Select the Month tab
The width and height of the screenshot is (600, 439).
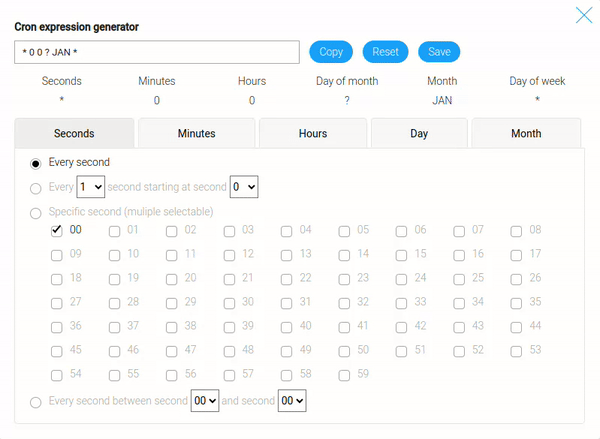pos(526,133)
